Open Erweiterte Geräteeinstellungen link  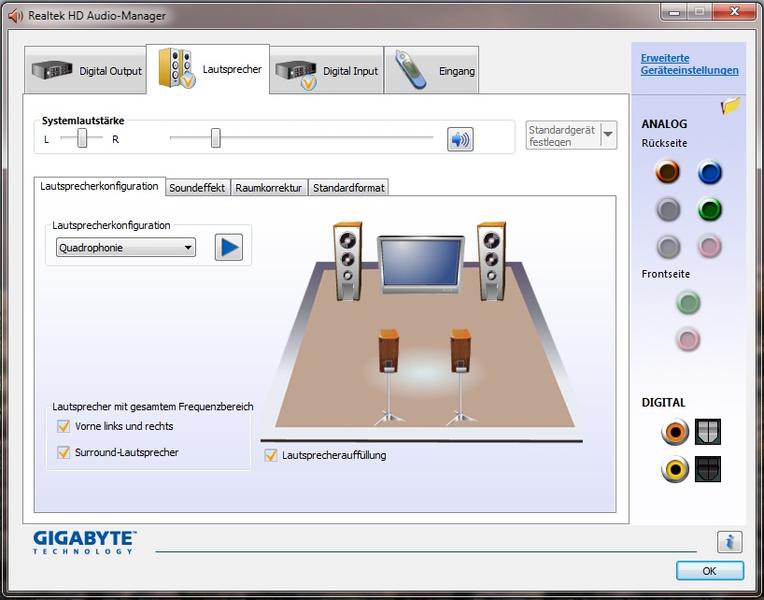(x=689, y=64)
